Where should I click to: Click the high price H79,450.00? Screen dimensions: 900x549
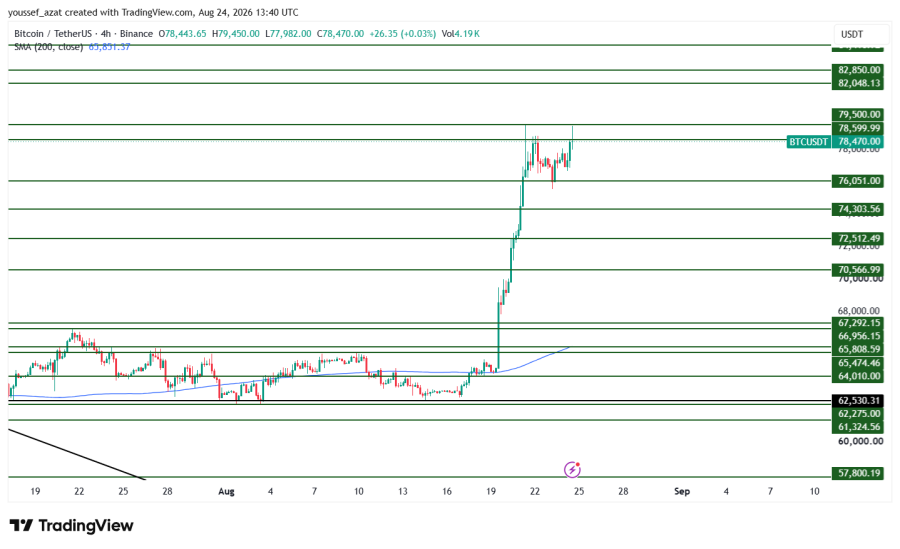(235, 34)
